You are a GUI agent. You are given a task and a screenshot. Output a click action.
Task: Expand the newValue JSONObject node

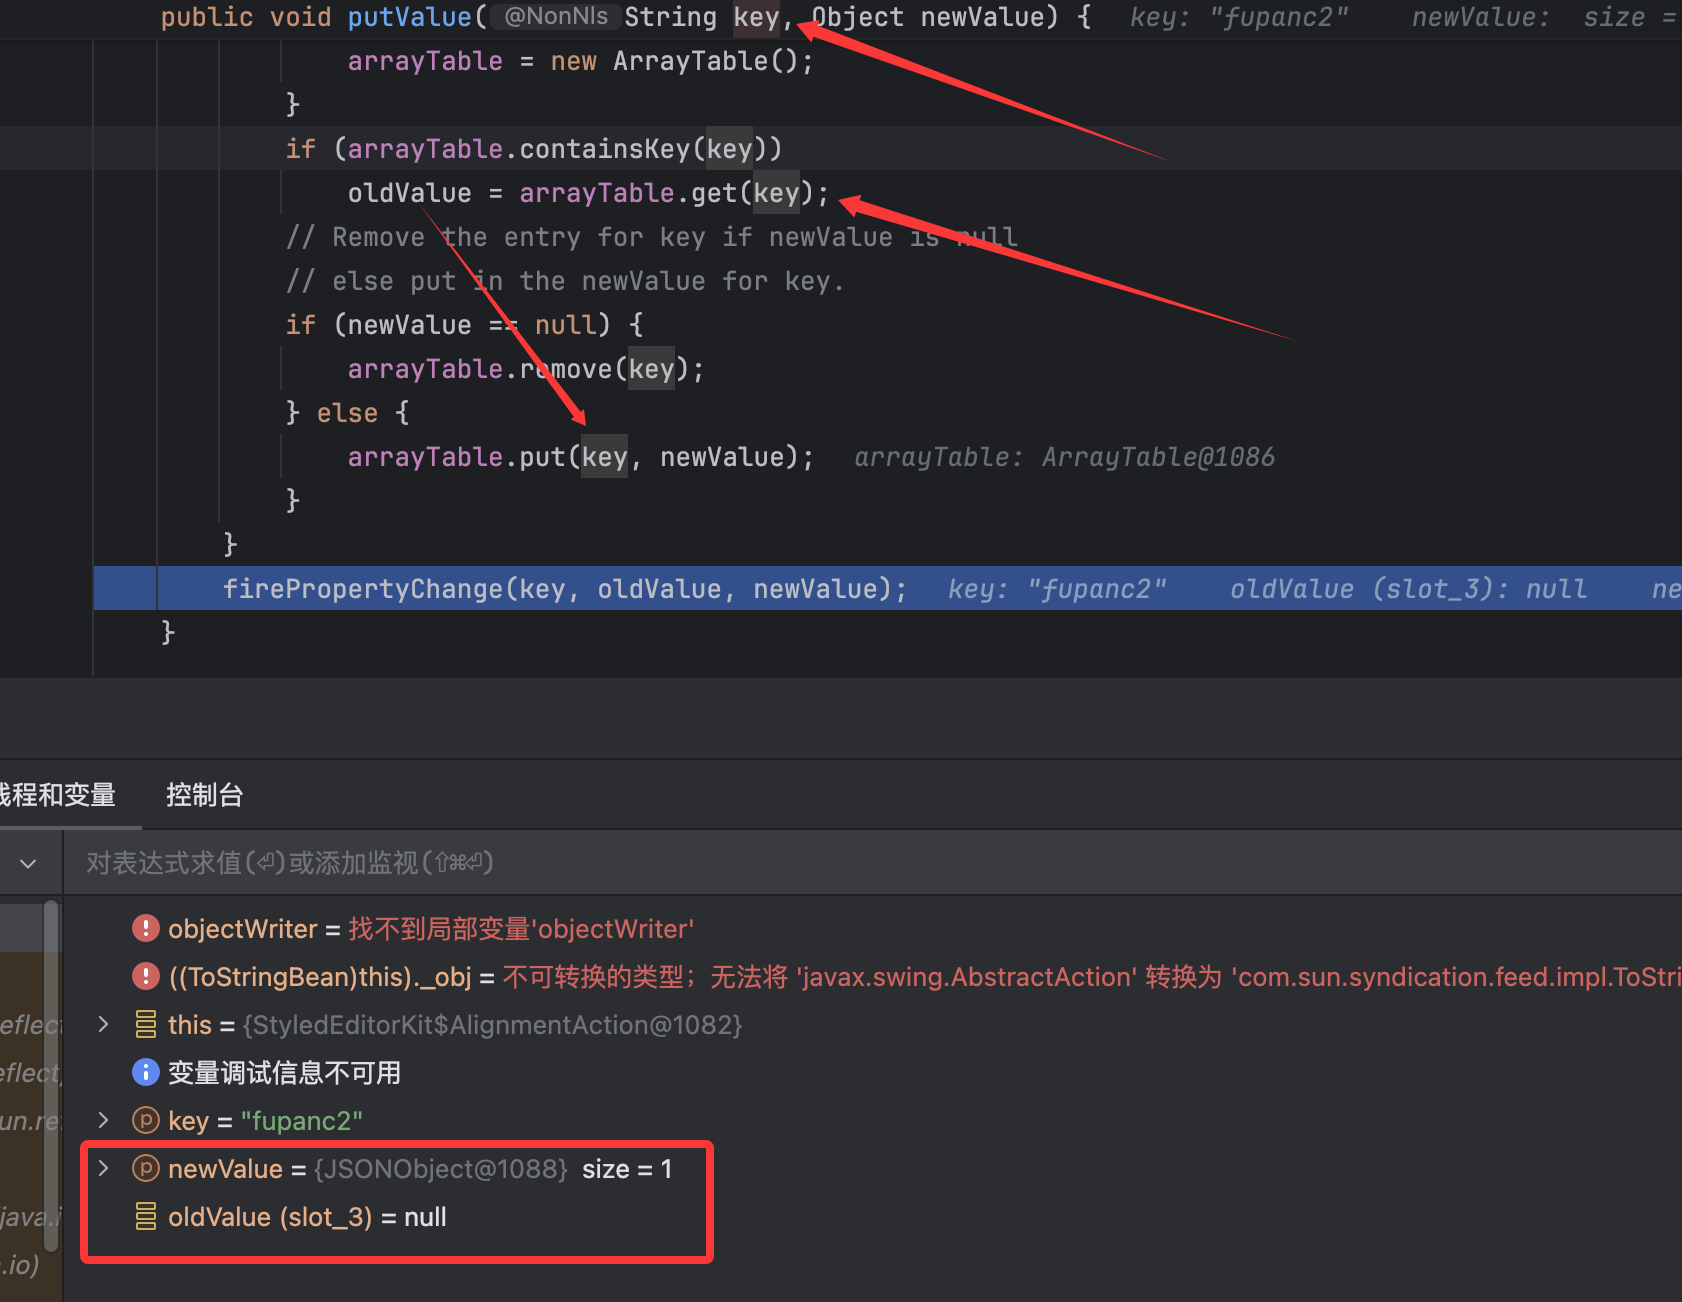tap(103, 1168)
